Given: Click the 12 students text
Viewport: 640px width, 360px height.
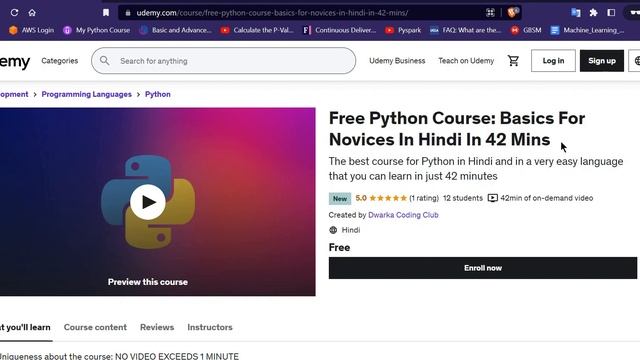Looking at the screenshot, I should (x=463, y=198).
